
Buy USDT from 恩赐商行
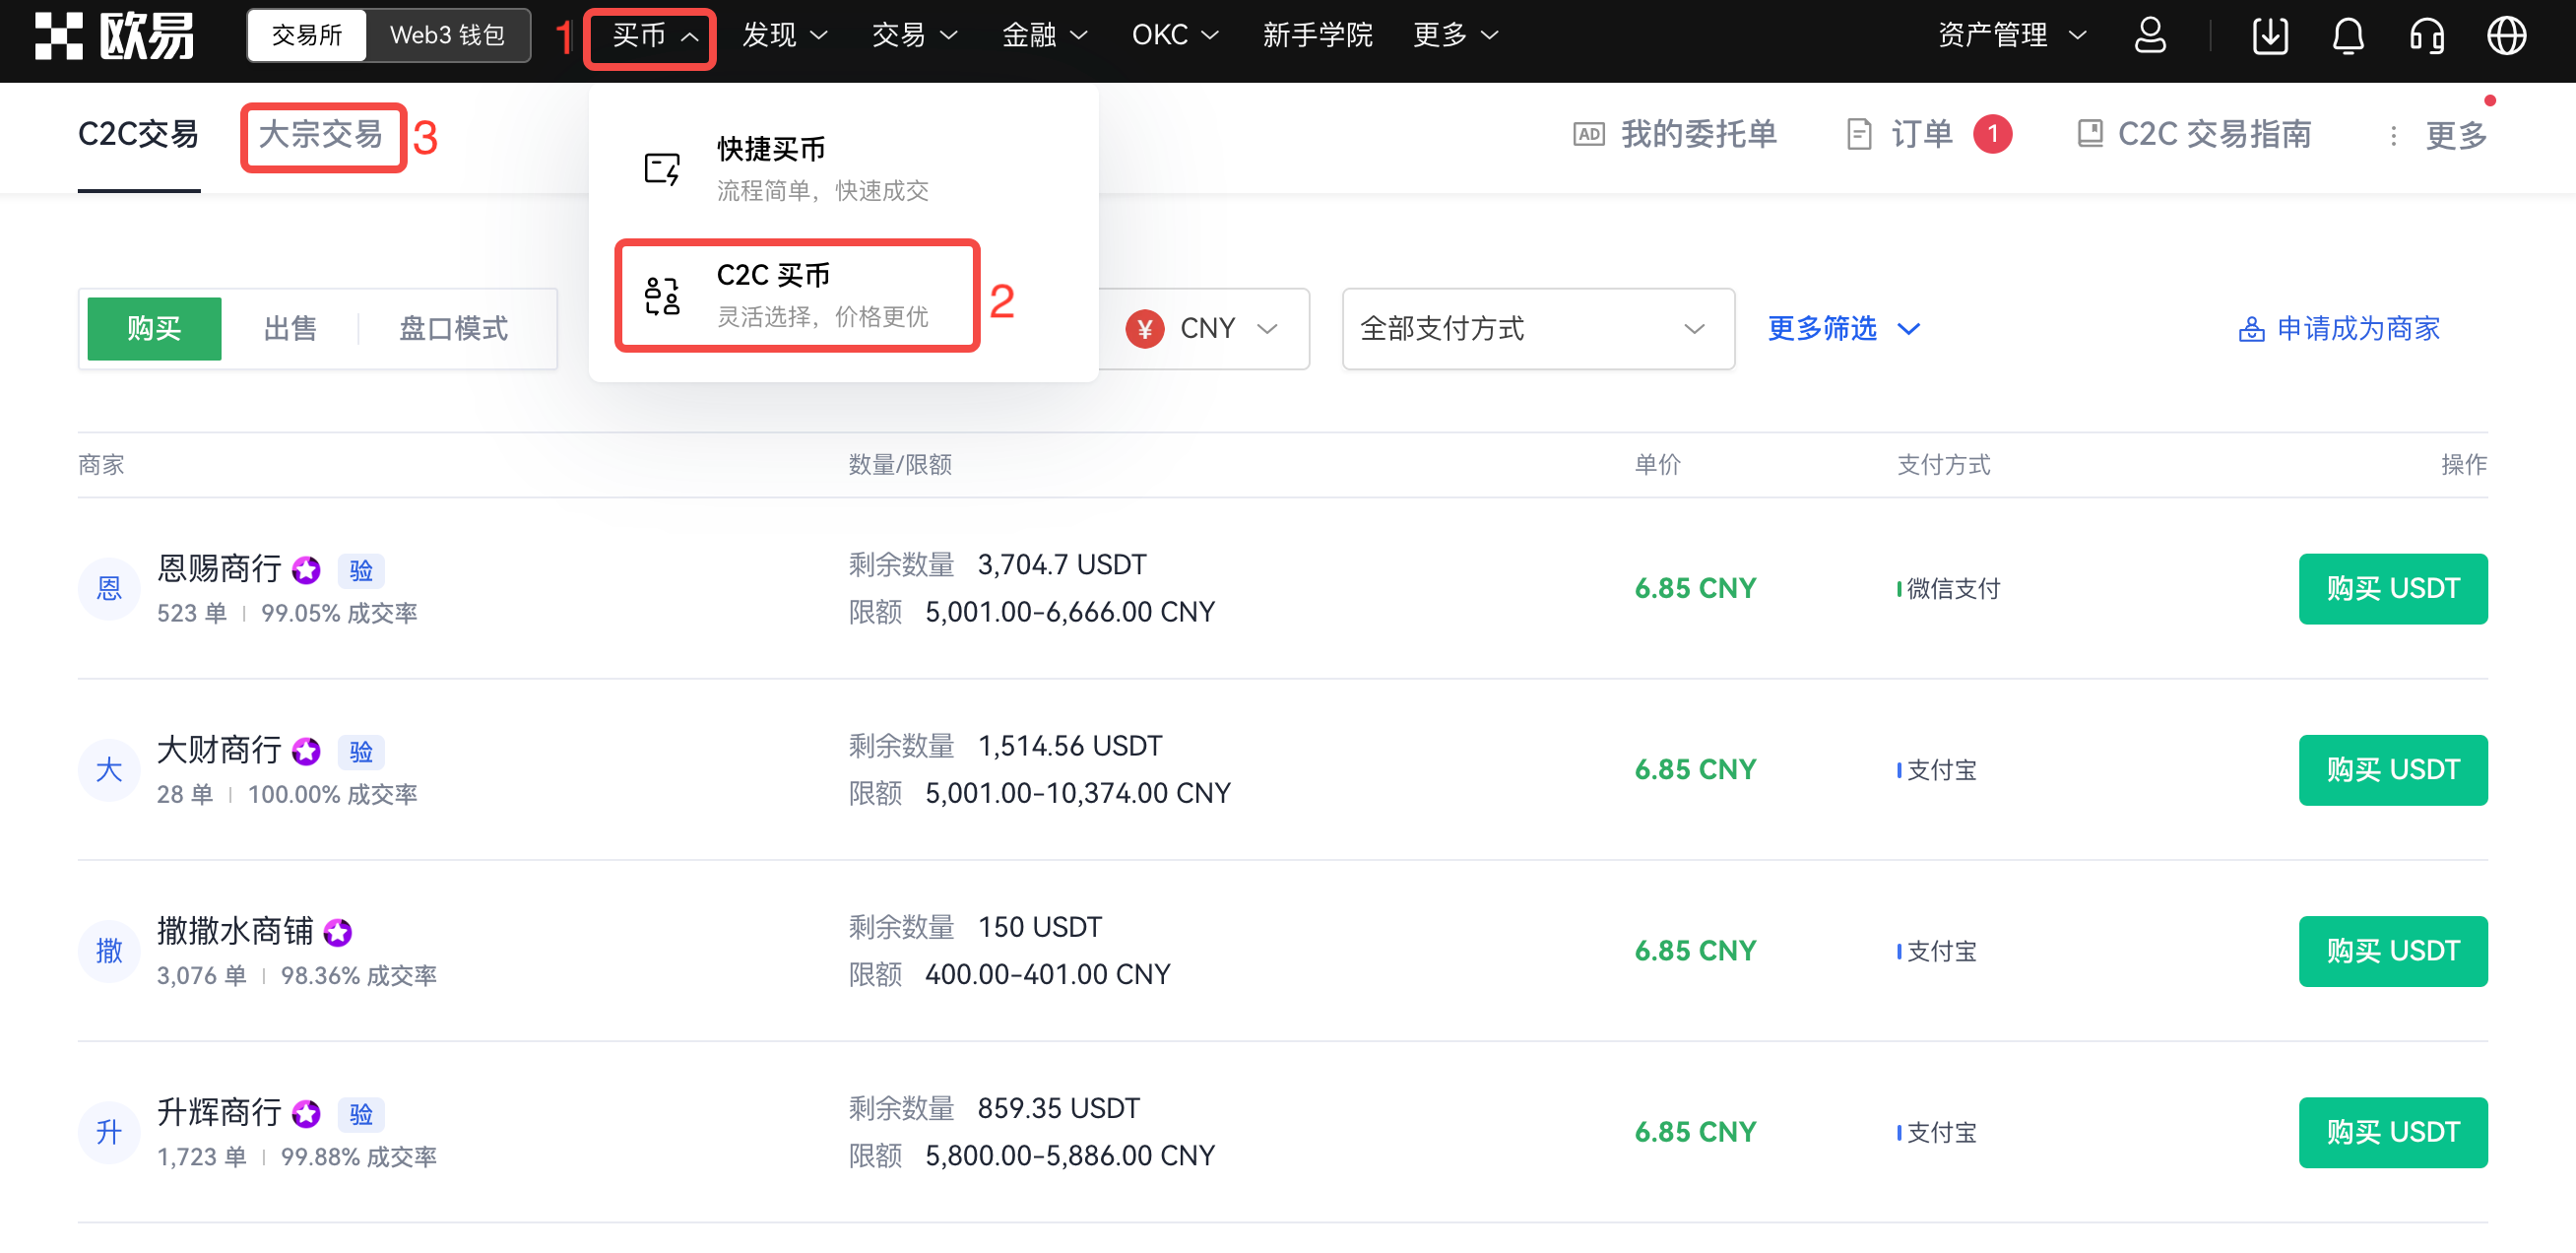2392,588
